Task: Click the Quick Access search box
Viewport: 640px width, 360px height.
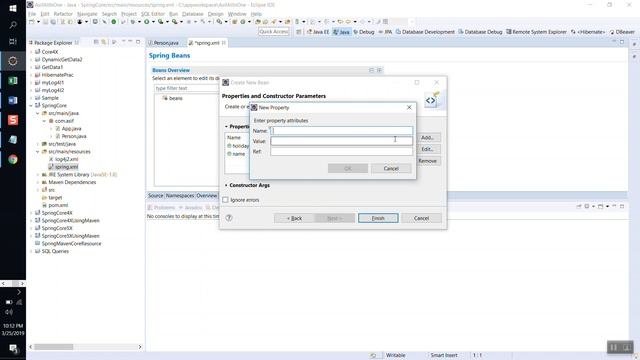Action: click(x=274, y=32)
